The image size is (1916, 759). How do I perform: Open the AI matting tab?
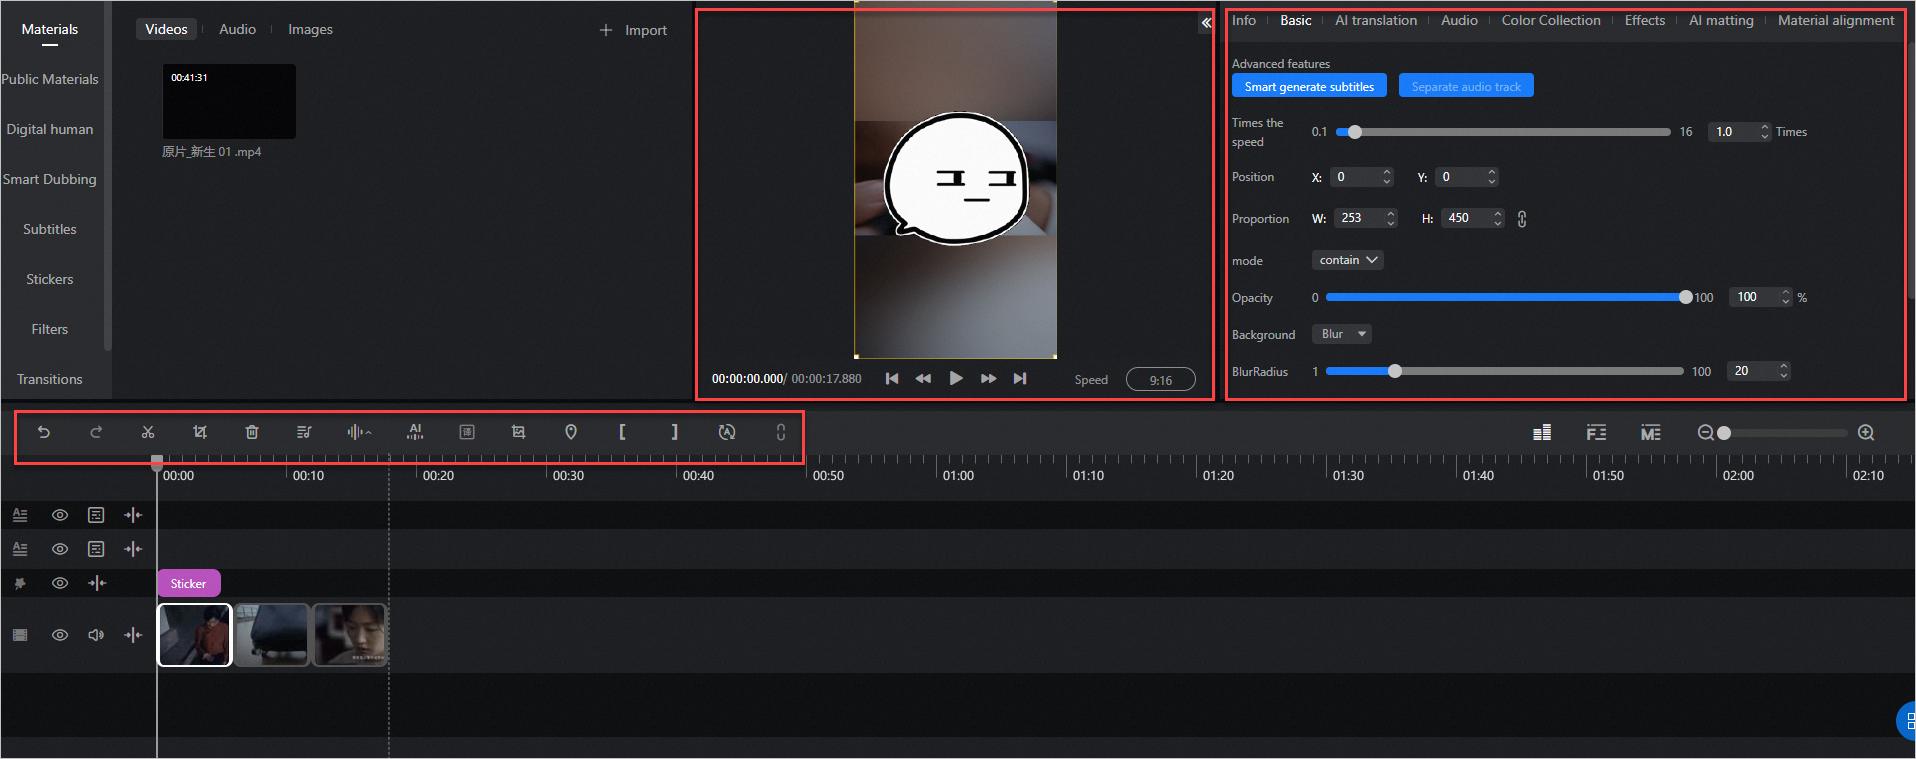pyautogui.click(x=1721, y=20)
